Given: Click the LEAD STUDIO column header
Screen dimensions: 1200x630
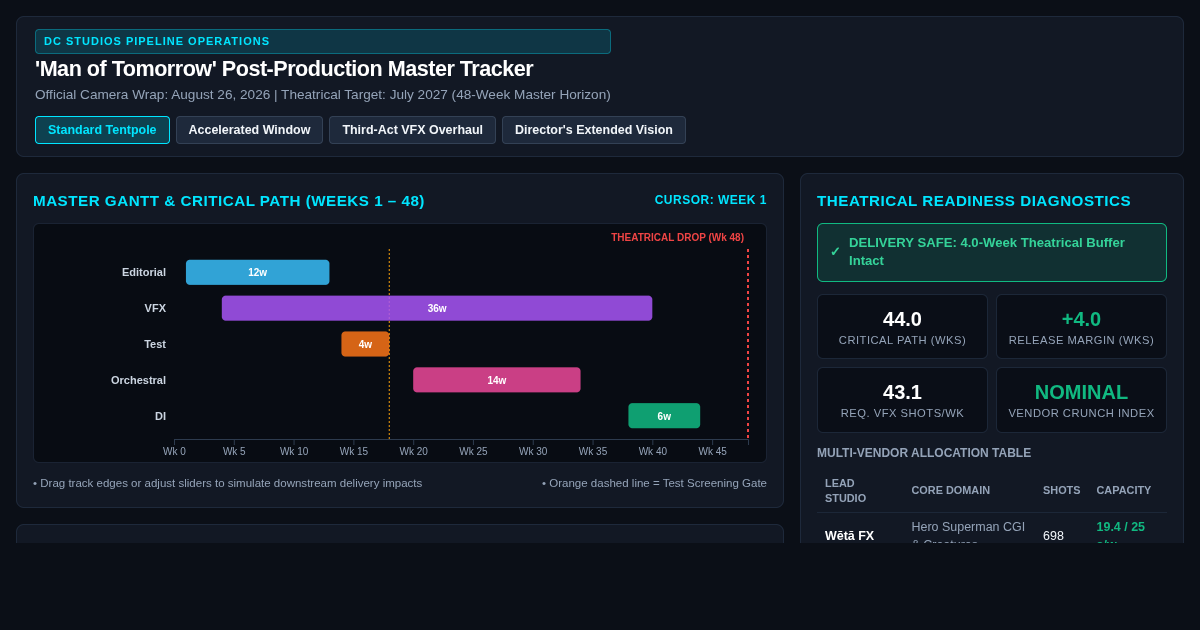Looking at the screenshot, I should tap(846, 490).
